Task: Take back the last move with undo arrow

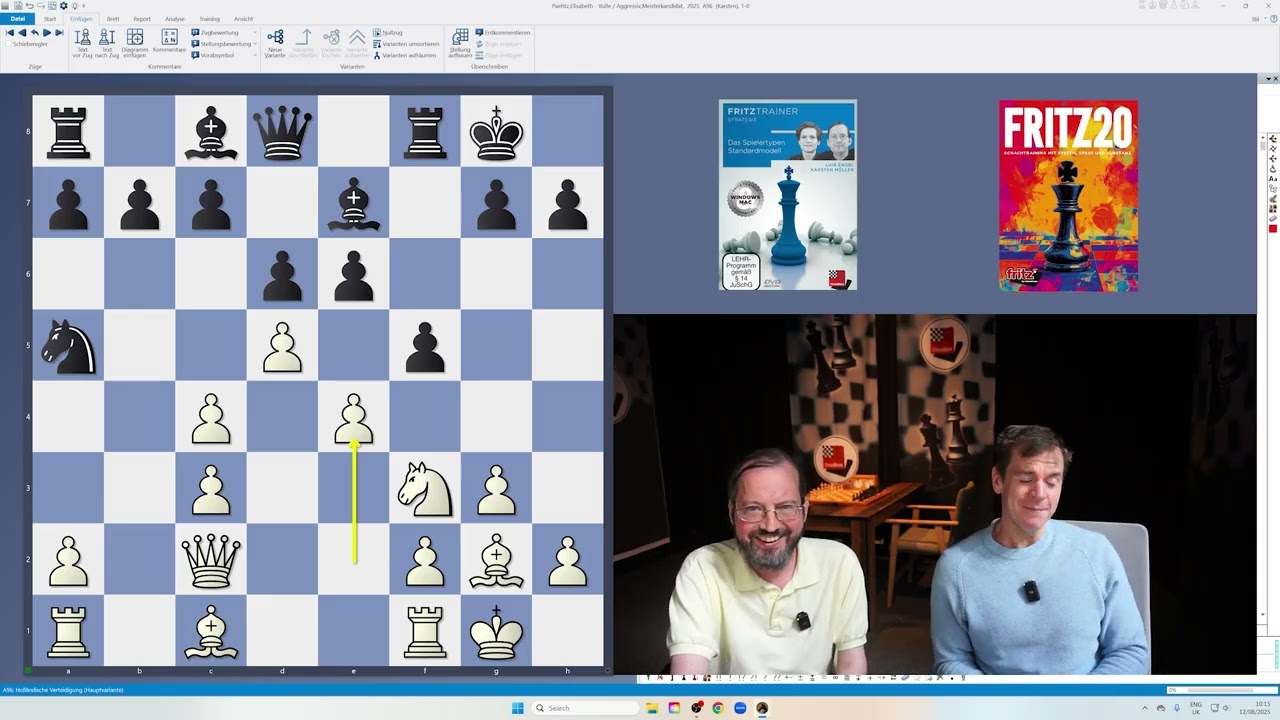Action: [34, 33]
